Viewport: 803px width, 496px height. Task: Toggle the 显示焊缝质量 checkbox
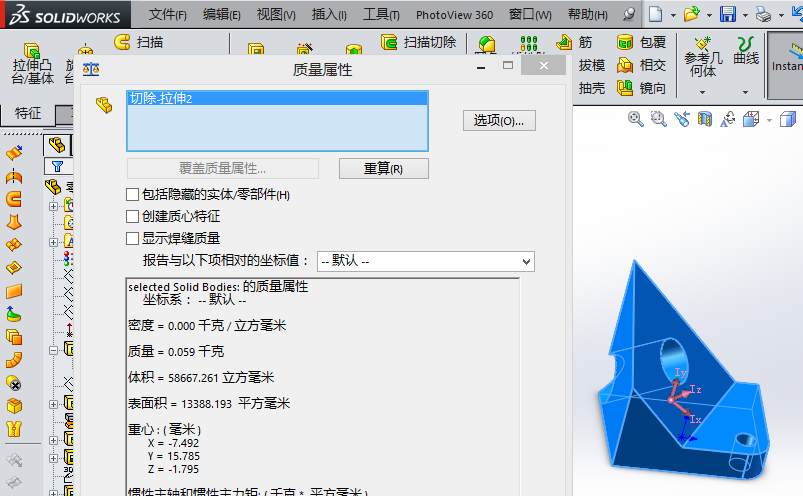pyautogui.click(x=133, y=238)
